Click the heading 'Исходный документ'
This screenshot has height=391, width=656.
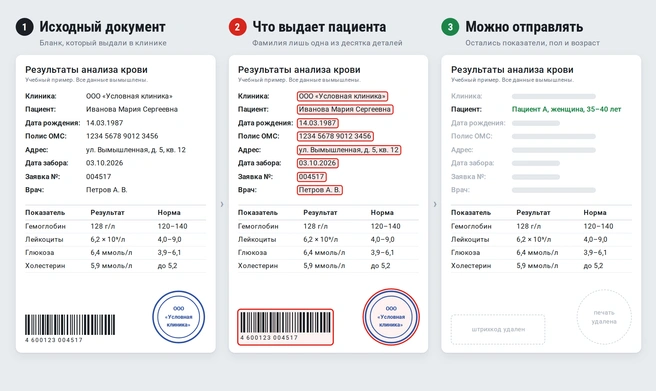pyautogui.click(x=102, y=27)
